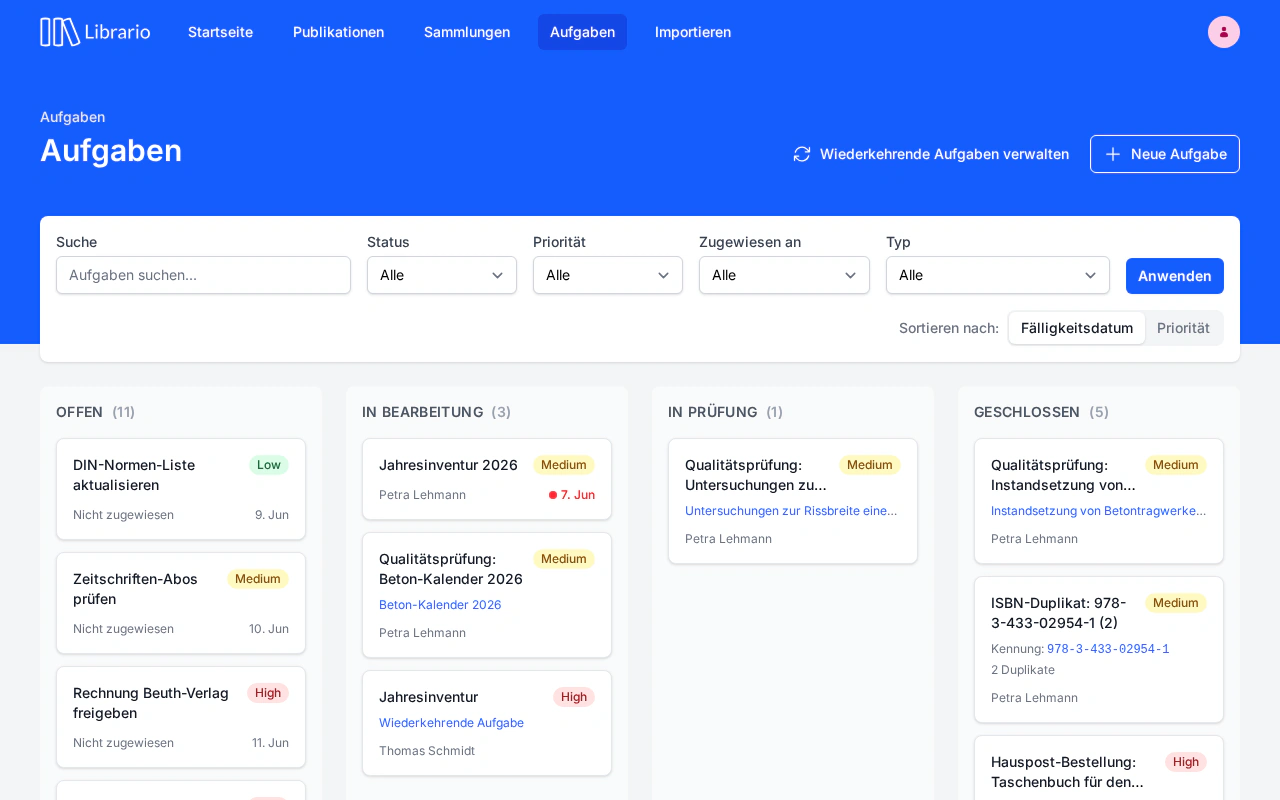Click Neue Aufgabe button
This screenshot has width=1280, height=800.
[1165, 154]
